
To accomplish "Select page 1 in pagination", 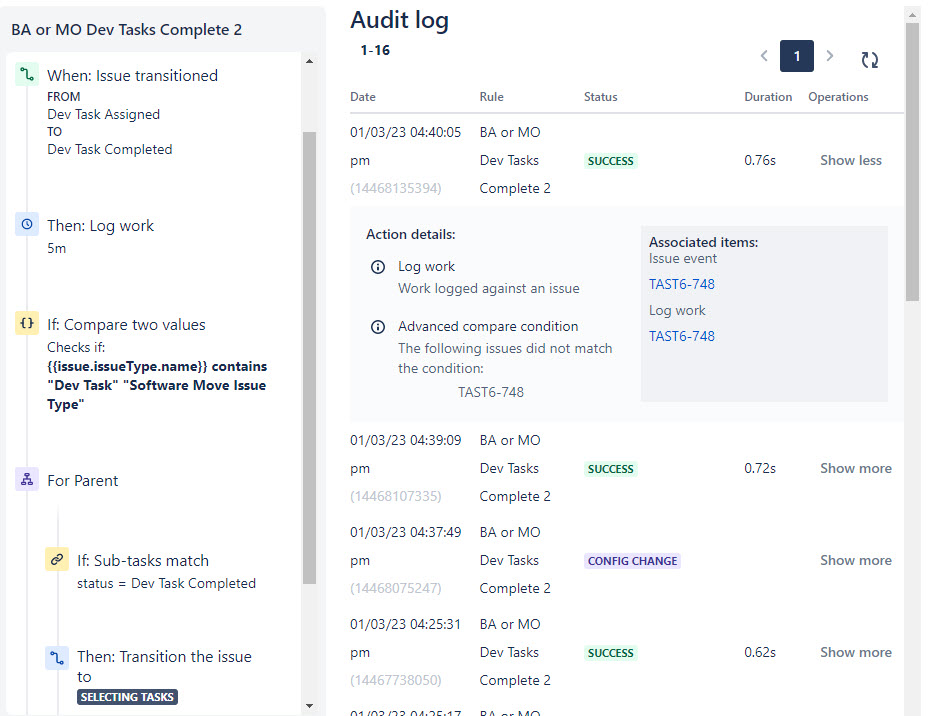I will click(797, 56).
